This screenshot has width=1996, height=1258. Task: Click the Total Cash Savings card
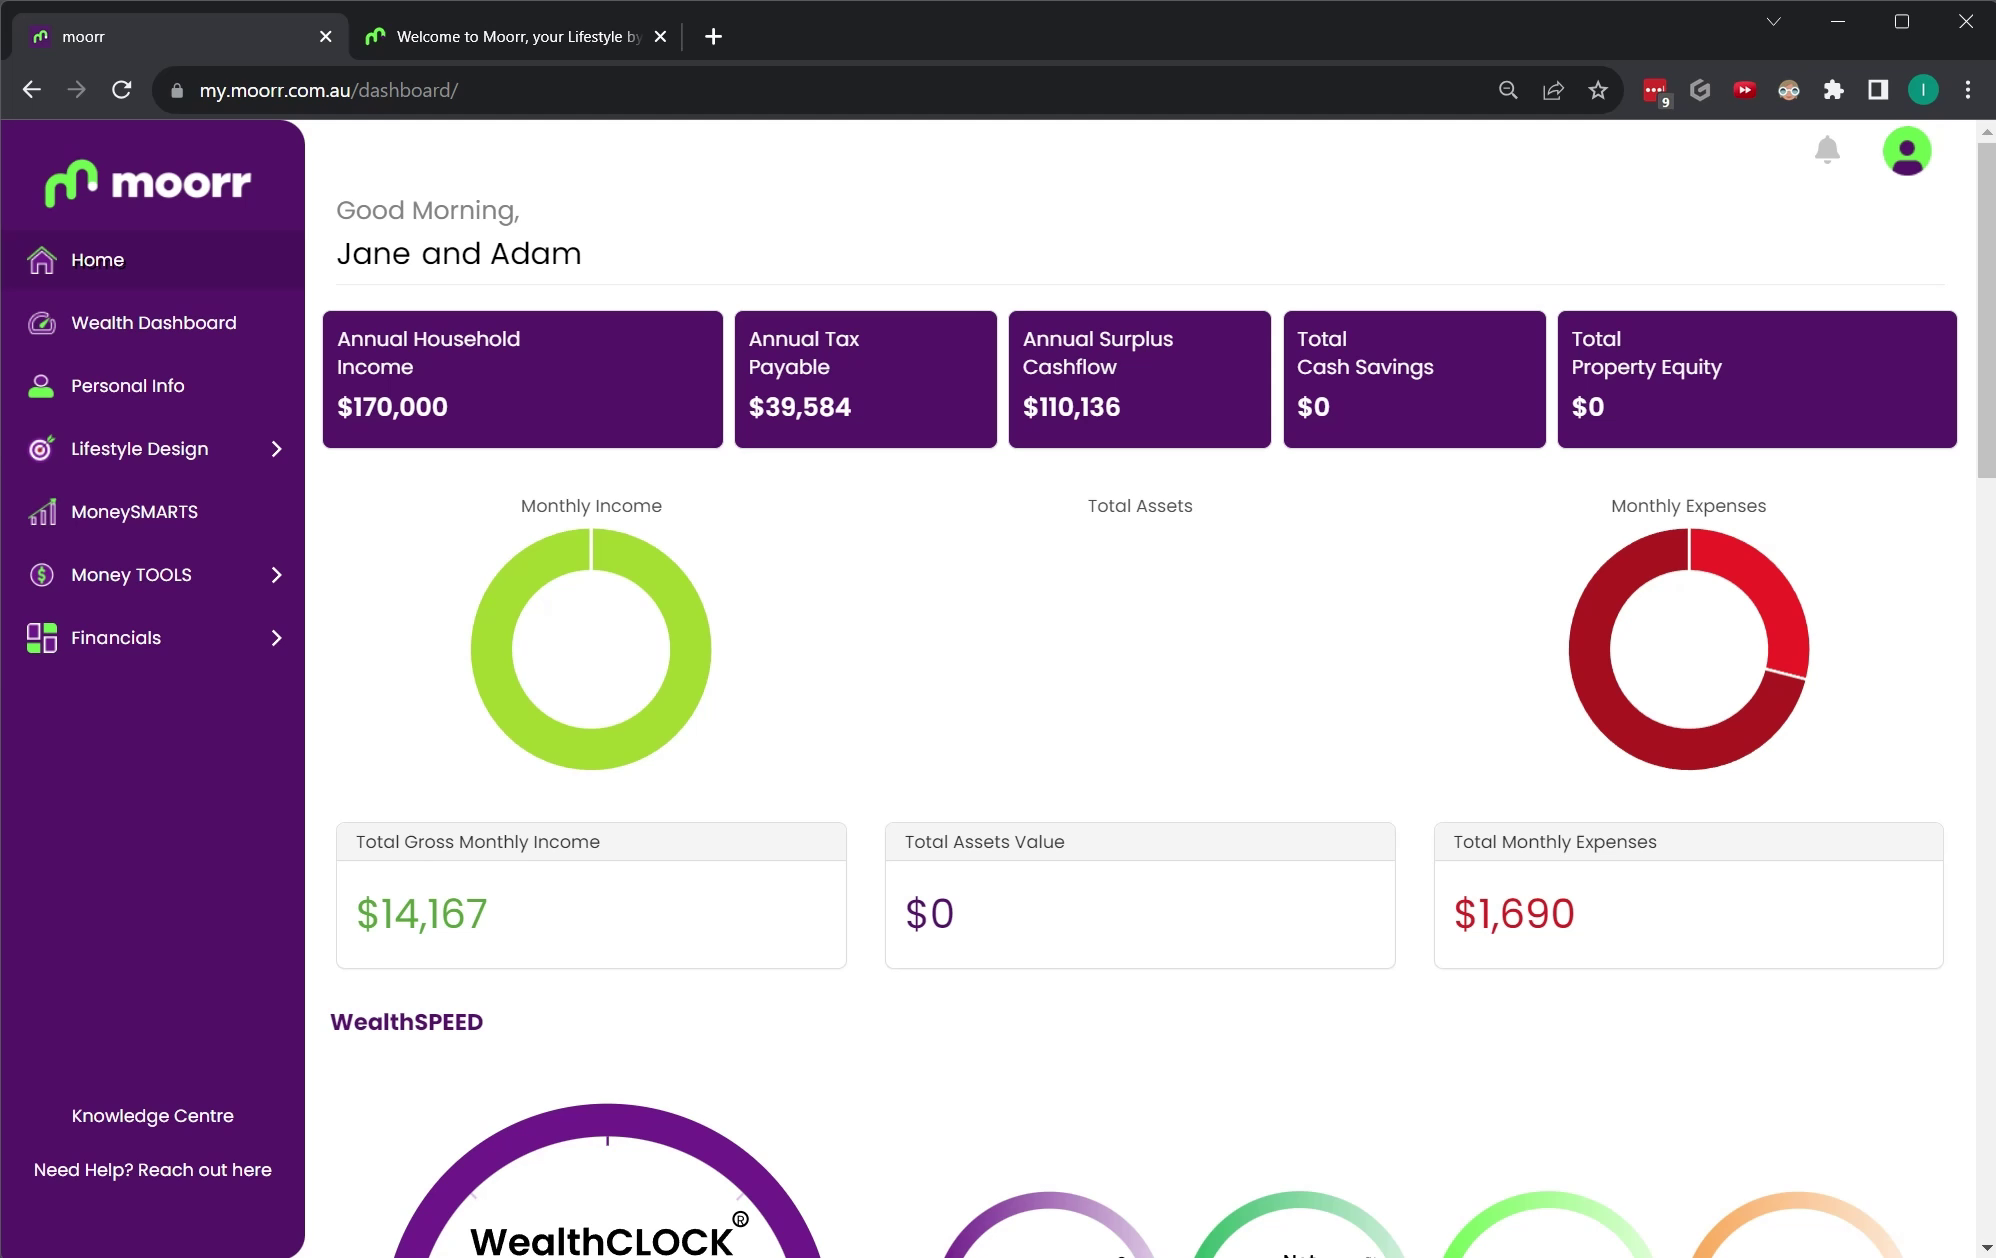pyautogui.click(x=1415, y=380)
